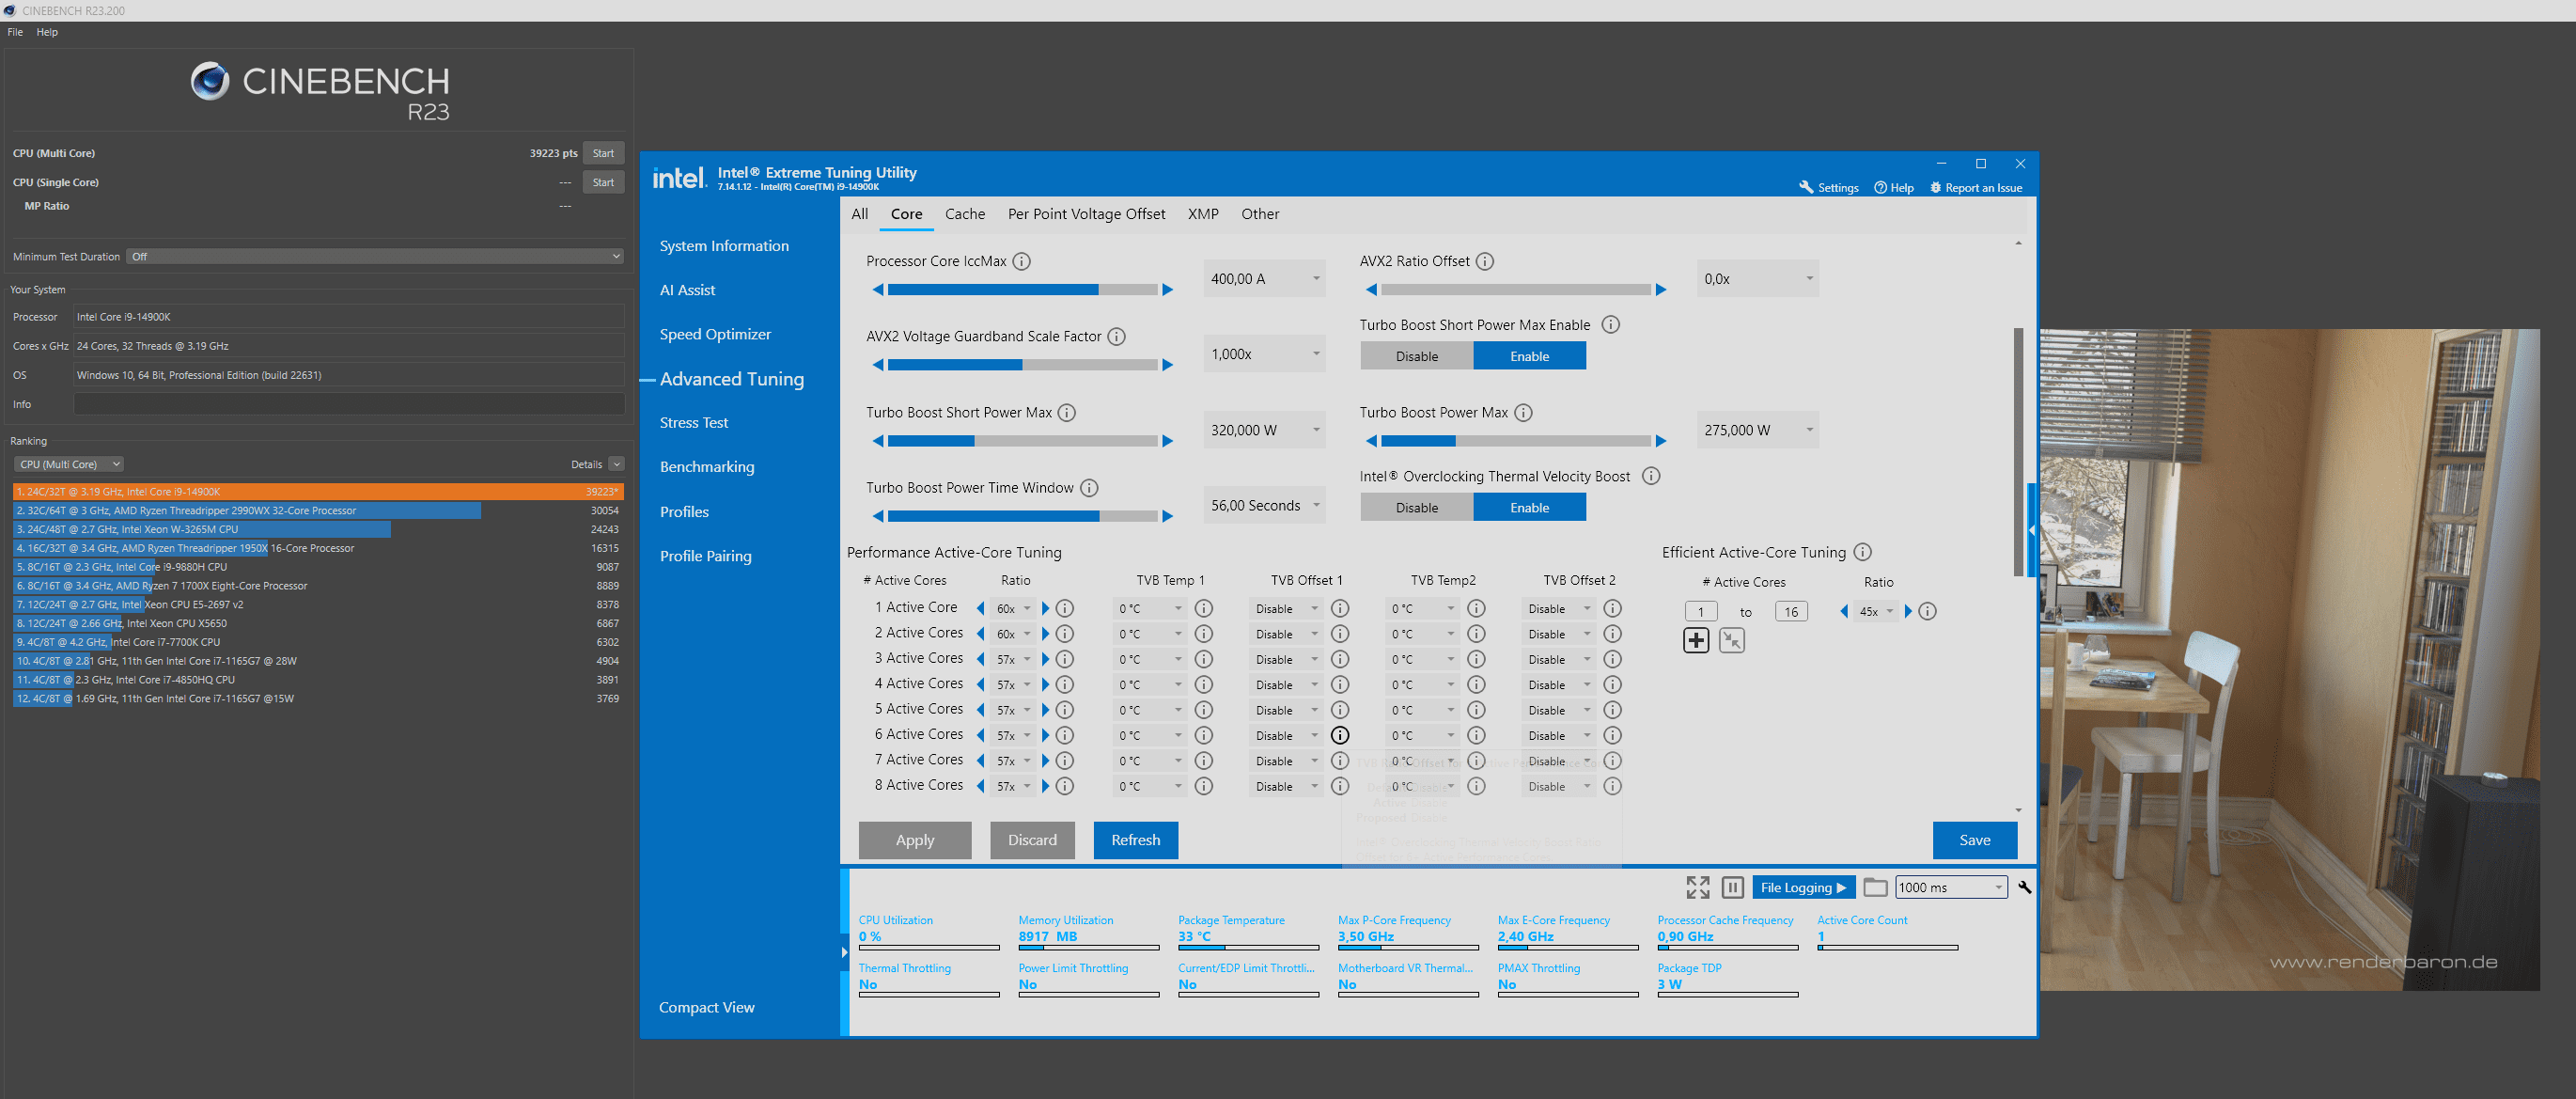This screenshot has height=1099, width=2576.
Task: Open CPU (Multi Core) ranking dropdown in Cinebench
Action: 68,465
